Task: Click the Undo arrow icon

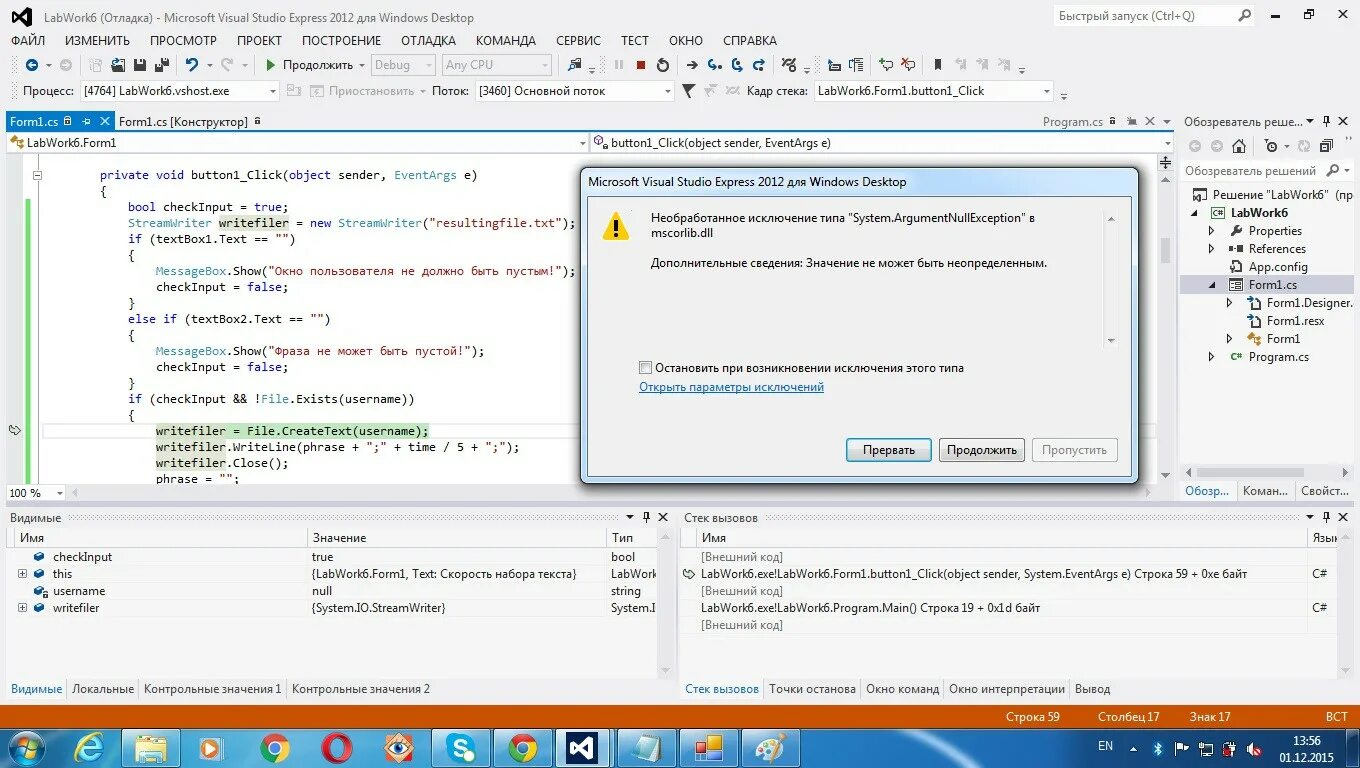Action: [191, 65]
